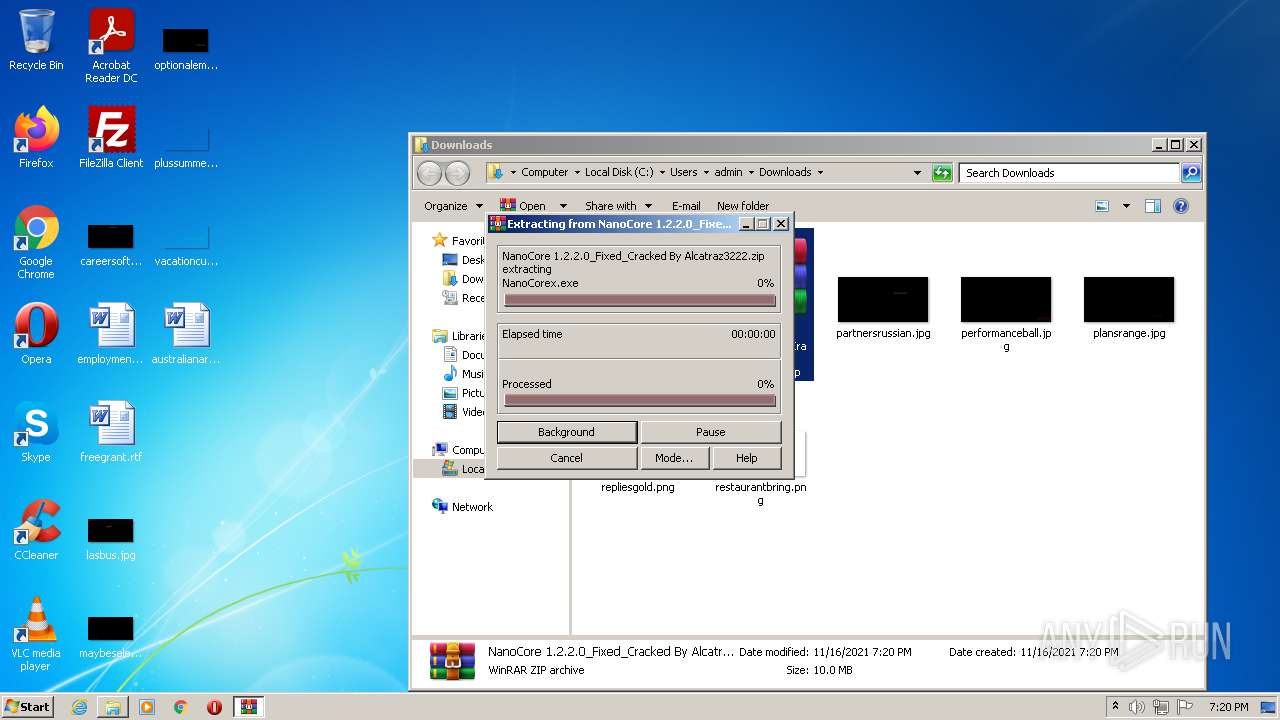Pause the WinRAR extraction
The width and height of the screenshot is (1280, 720).
(711, 432)
